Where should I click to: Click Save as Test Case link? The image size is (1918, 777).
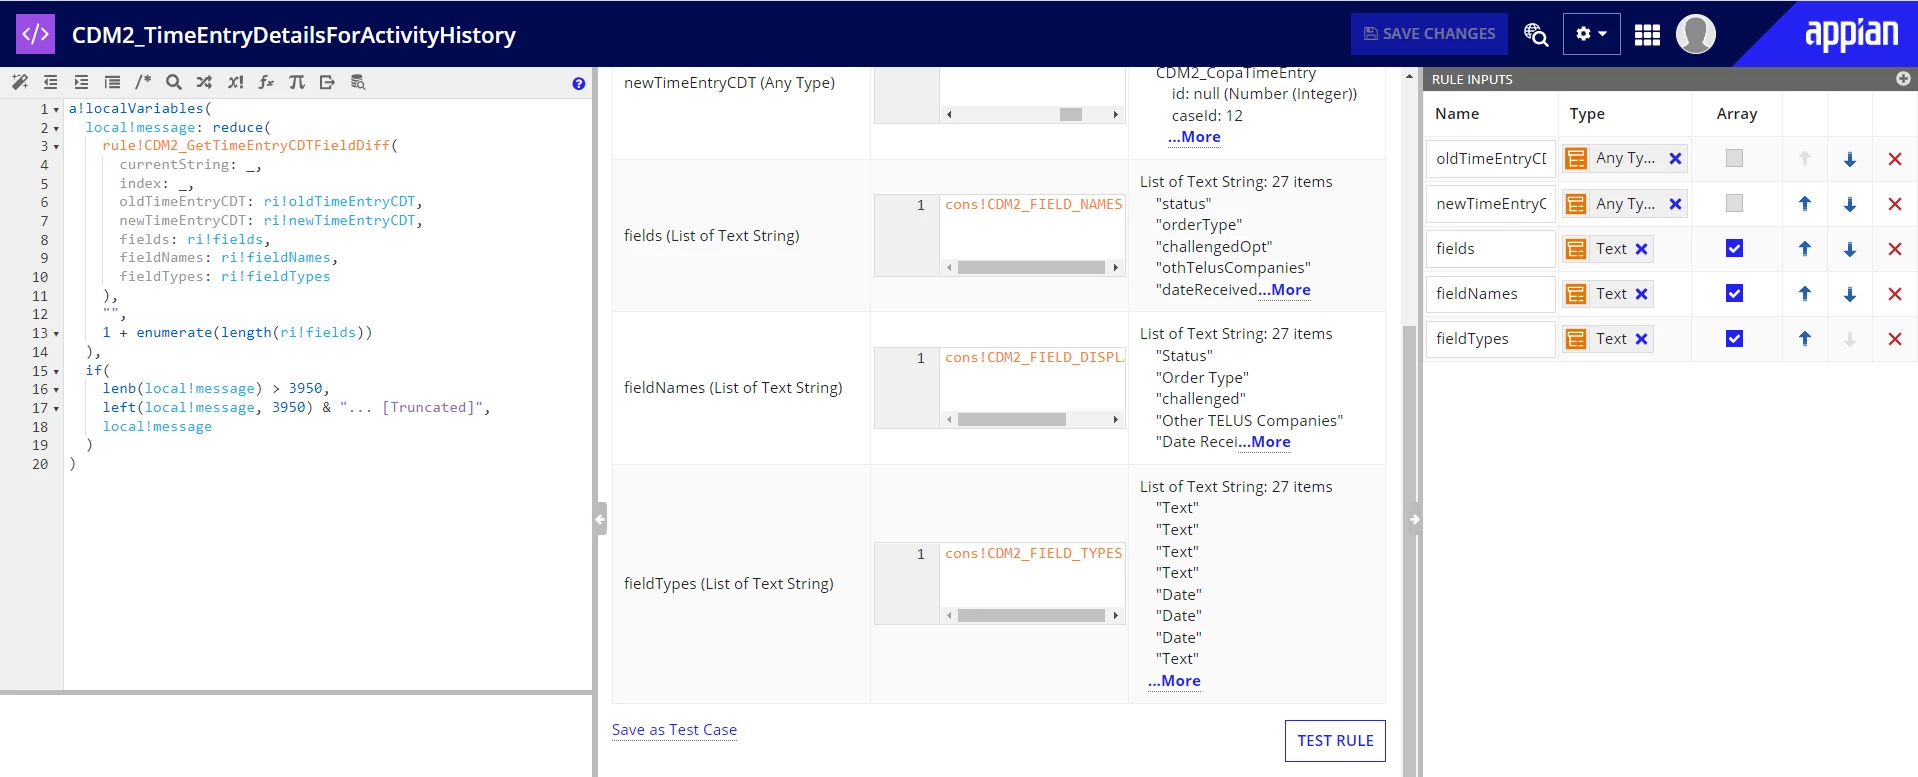(674, 730)
